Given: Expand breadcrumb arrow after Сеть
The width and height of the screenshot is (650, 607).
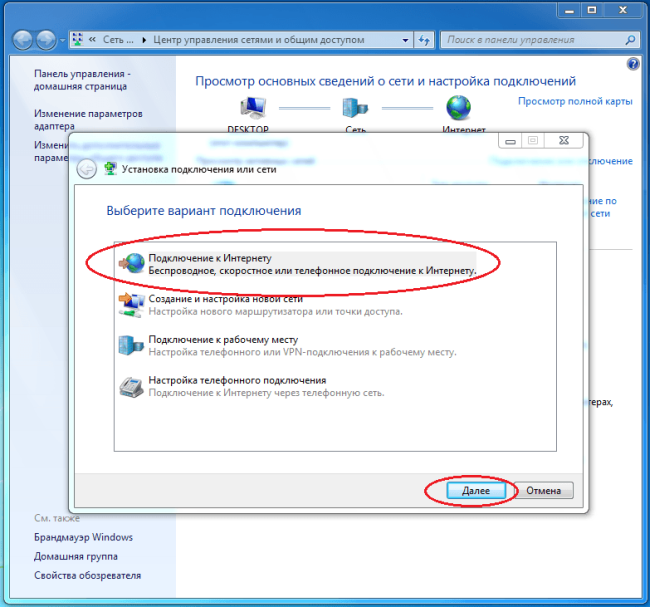Looking at the screenshot, I should 144,40.
